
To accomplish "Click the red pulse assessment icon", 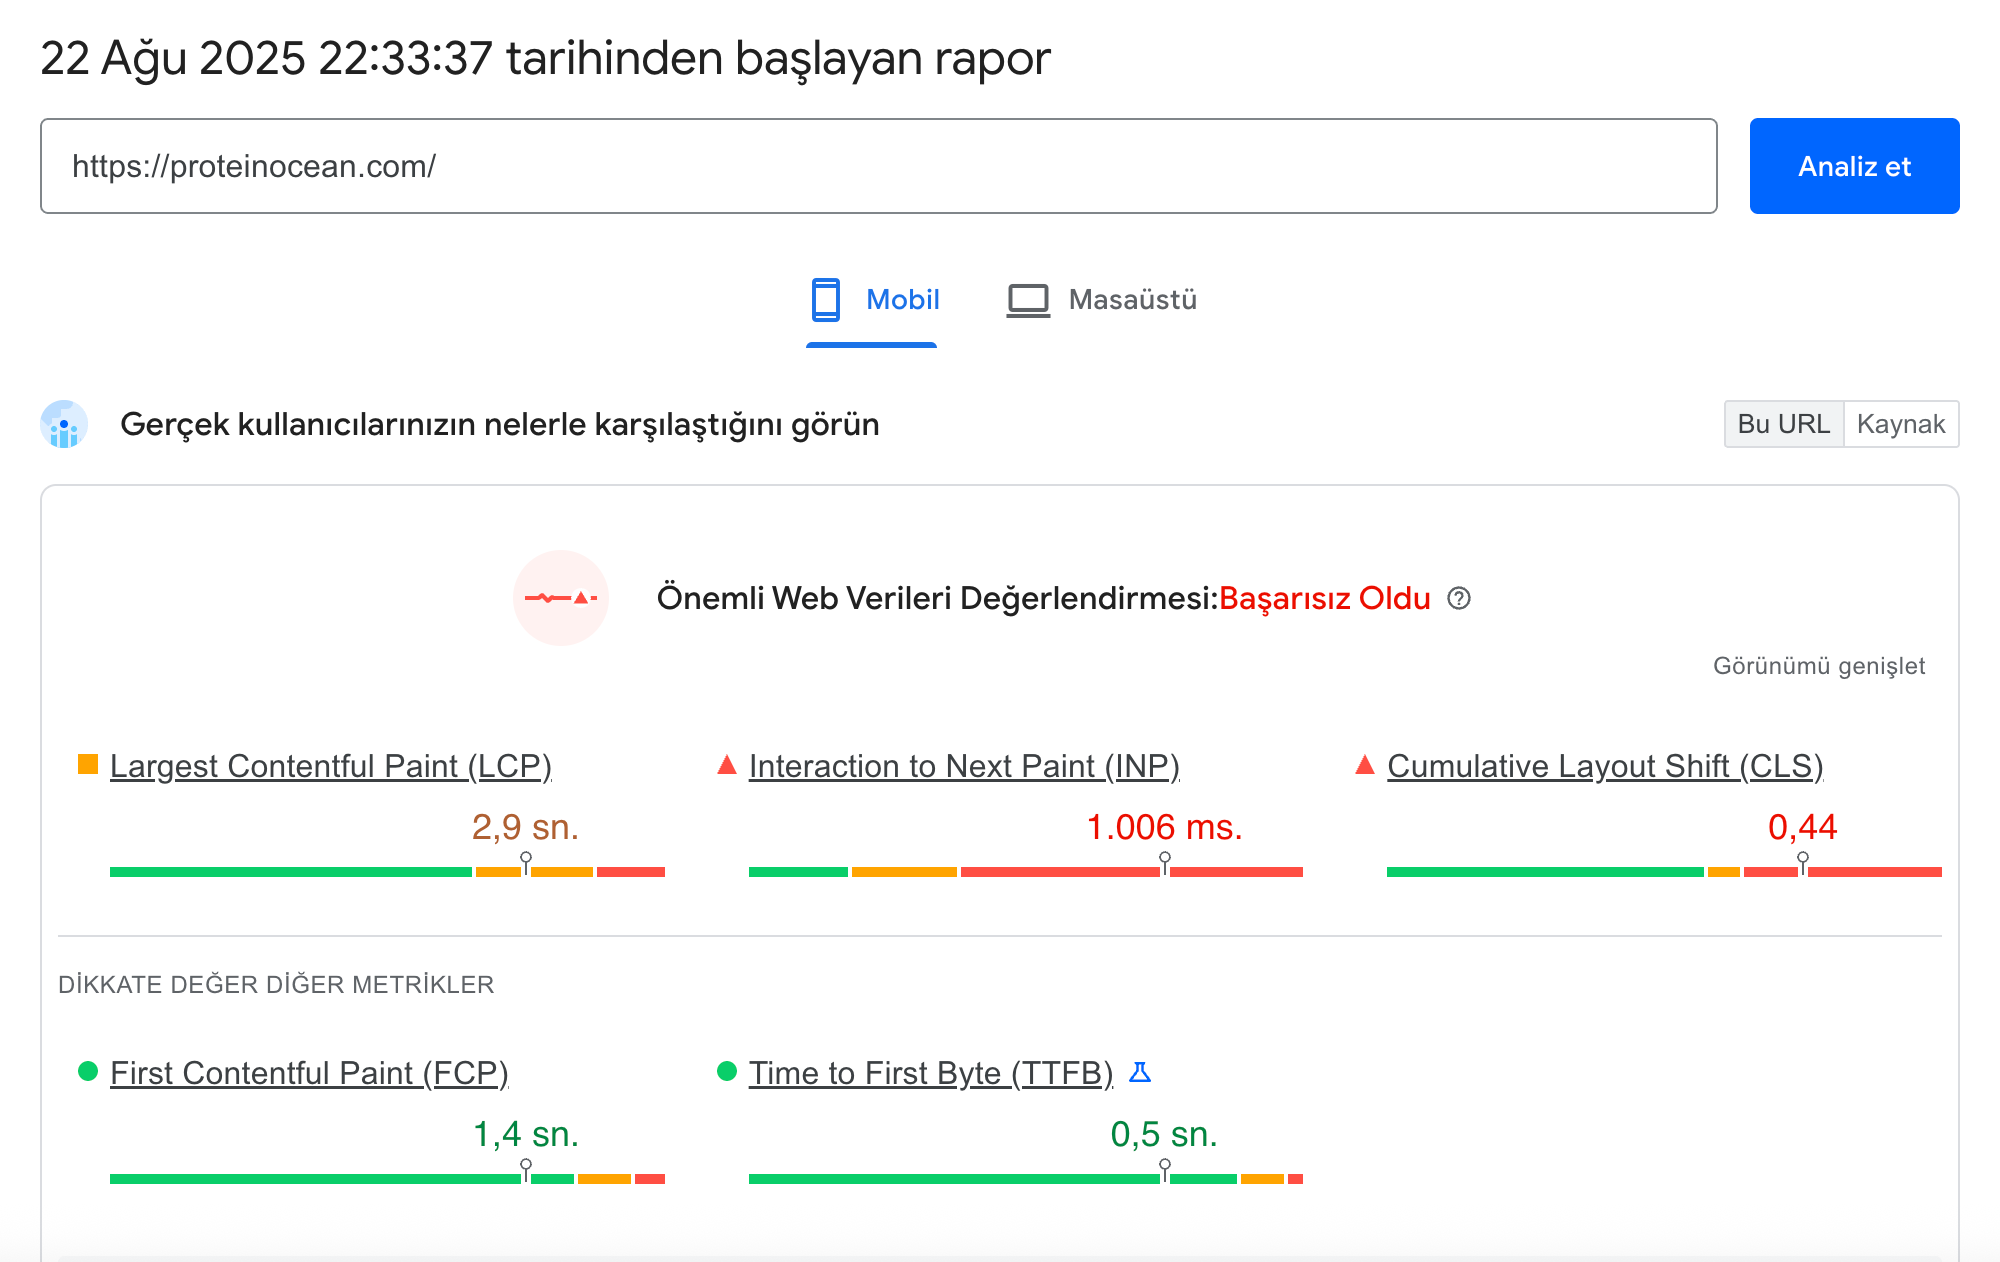I will click(x=561, y=598).
